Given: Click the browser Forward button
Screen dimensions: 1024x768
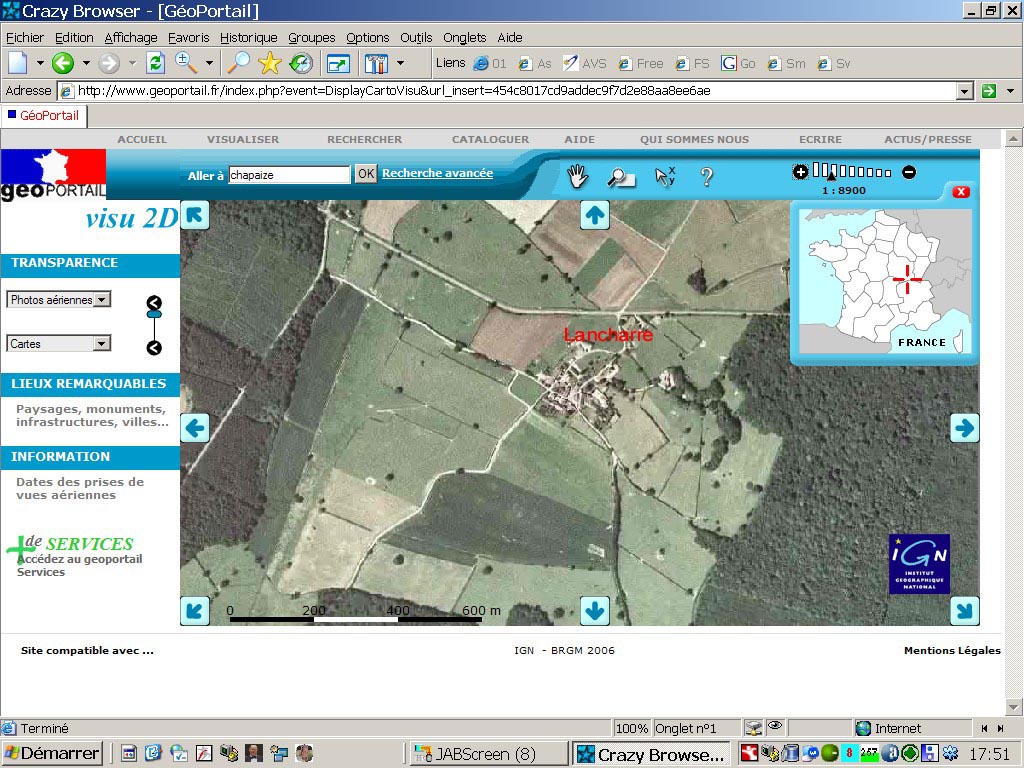Looking at the screenshot, I should (x=109, y=63).
